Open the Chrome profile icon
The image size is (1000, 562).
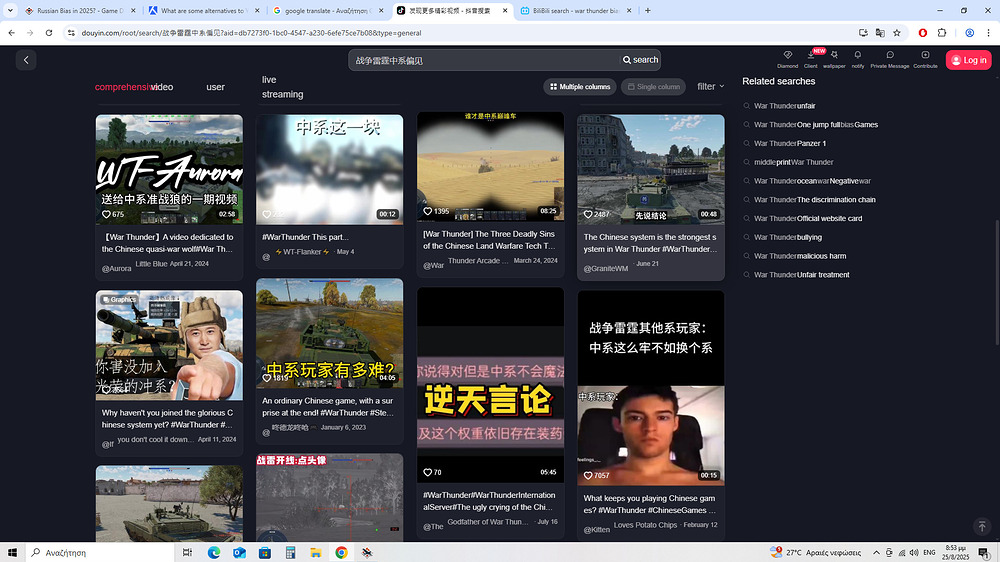[969, 33]
